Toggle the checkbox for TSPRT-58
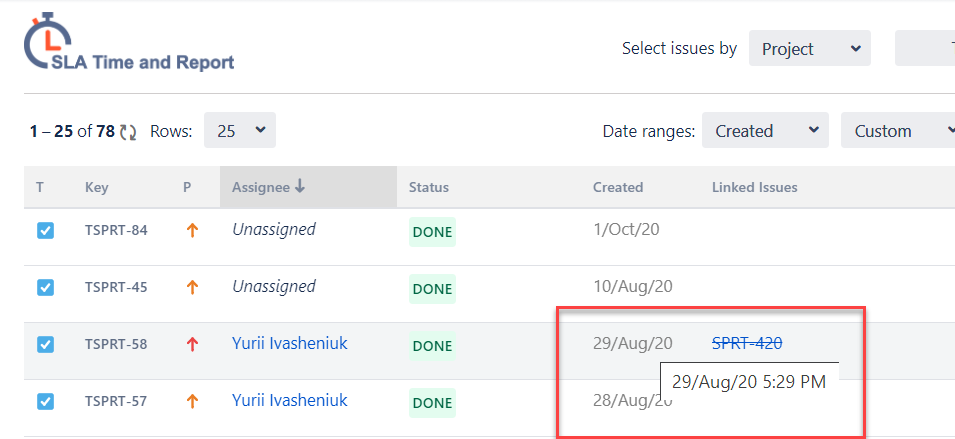 click(x=45, y=345)
